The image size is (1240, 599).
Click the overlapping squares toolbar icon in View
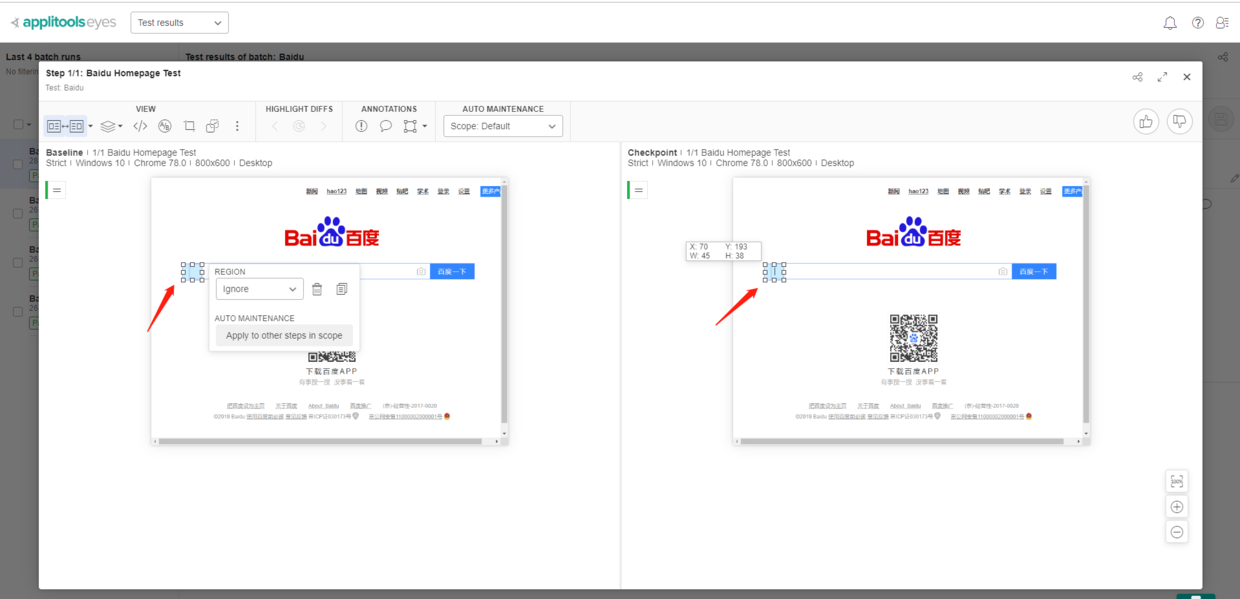point(213,126)
